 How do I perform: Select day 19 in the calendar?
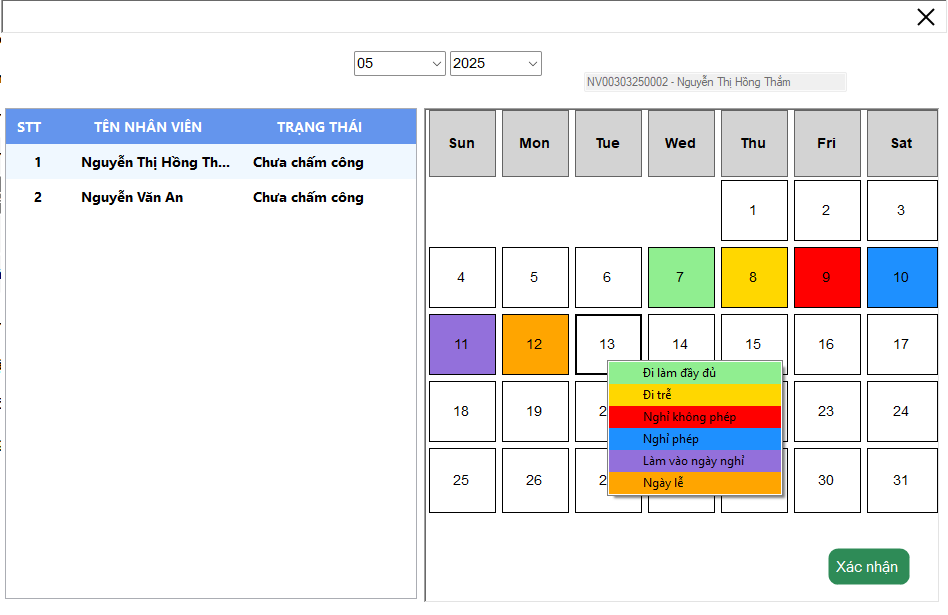click(x=535, y=412)
